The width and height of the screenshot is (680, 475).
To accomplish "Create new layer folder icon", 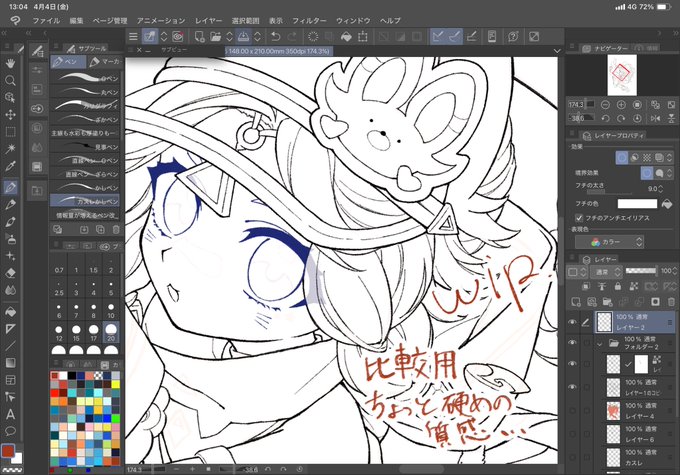I will [607, 301].
